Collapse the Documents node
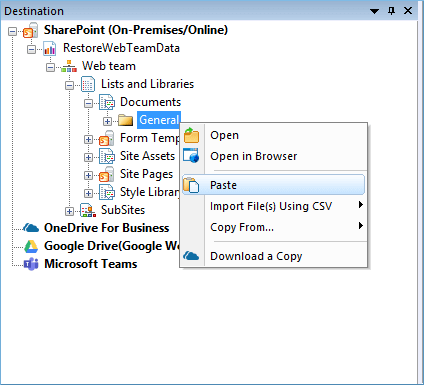 pyautogui.click(x=88, y=104)
